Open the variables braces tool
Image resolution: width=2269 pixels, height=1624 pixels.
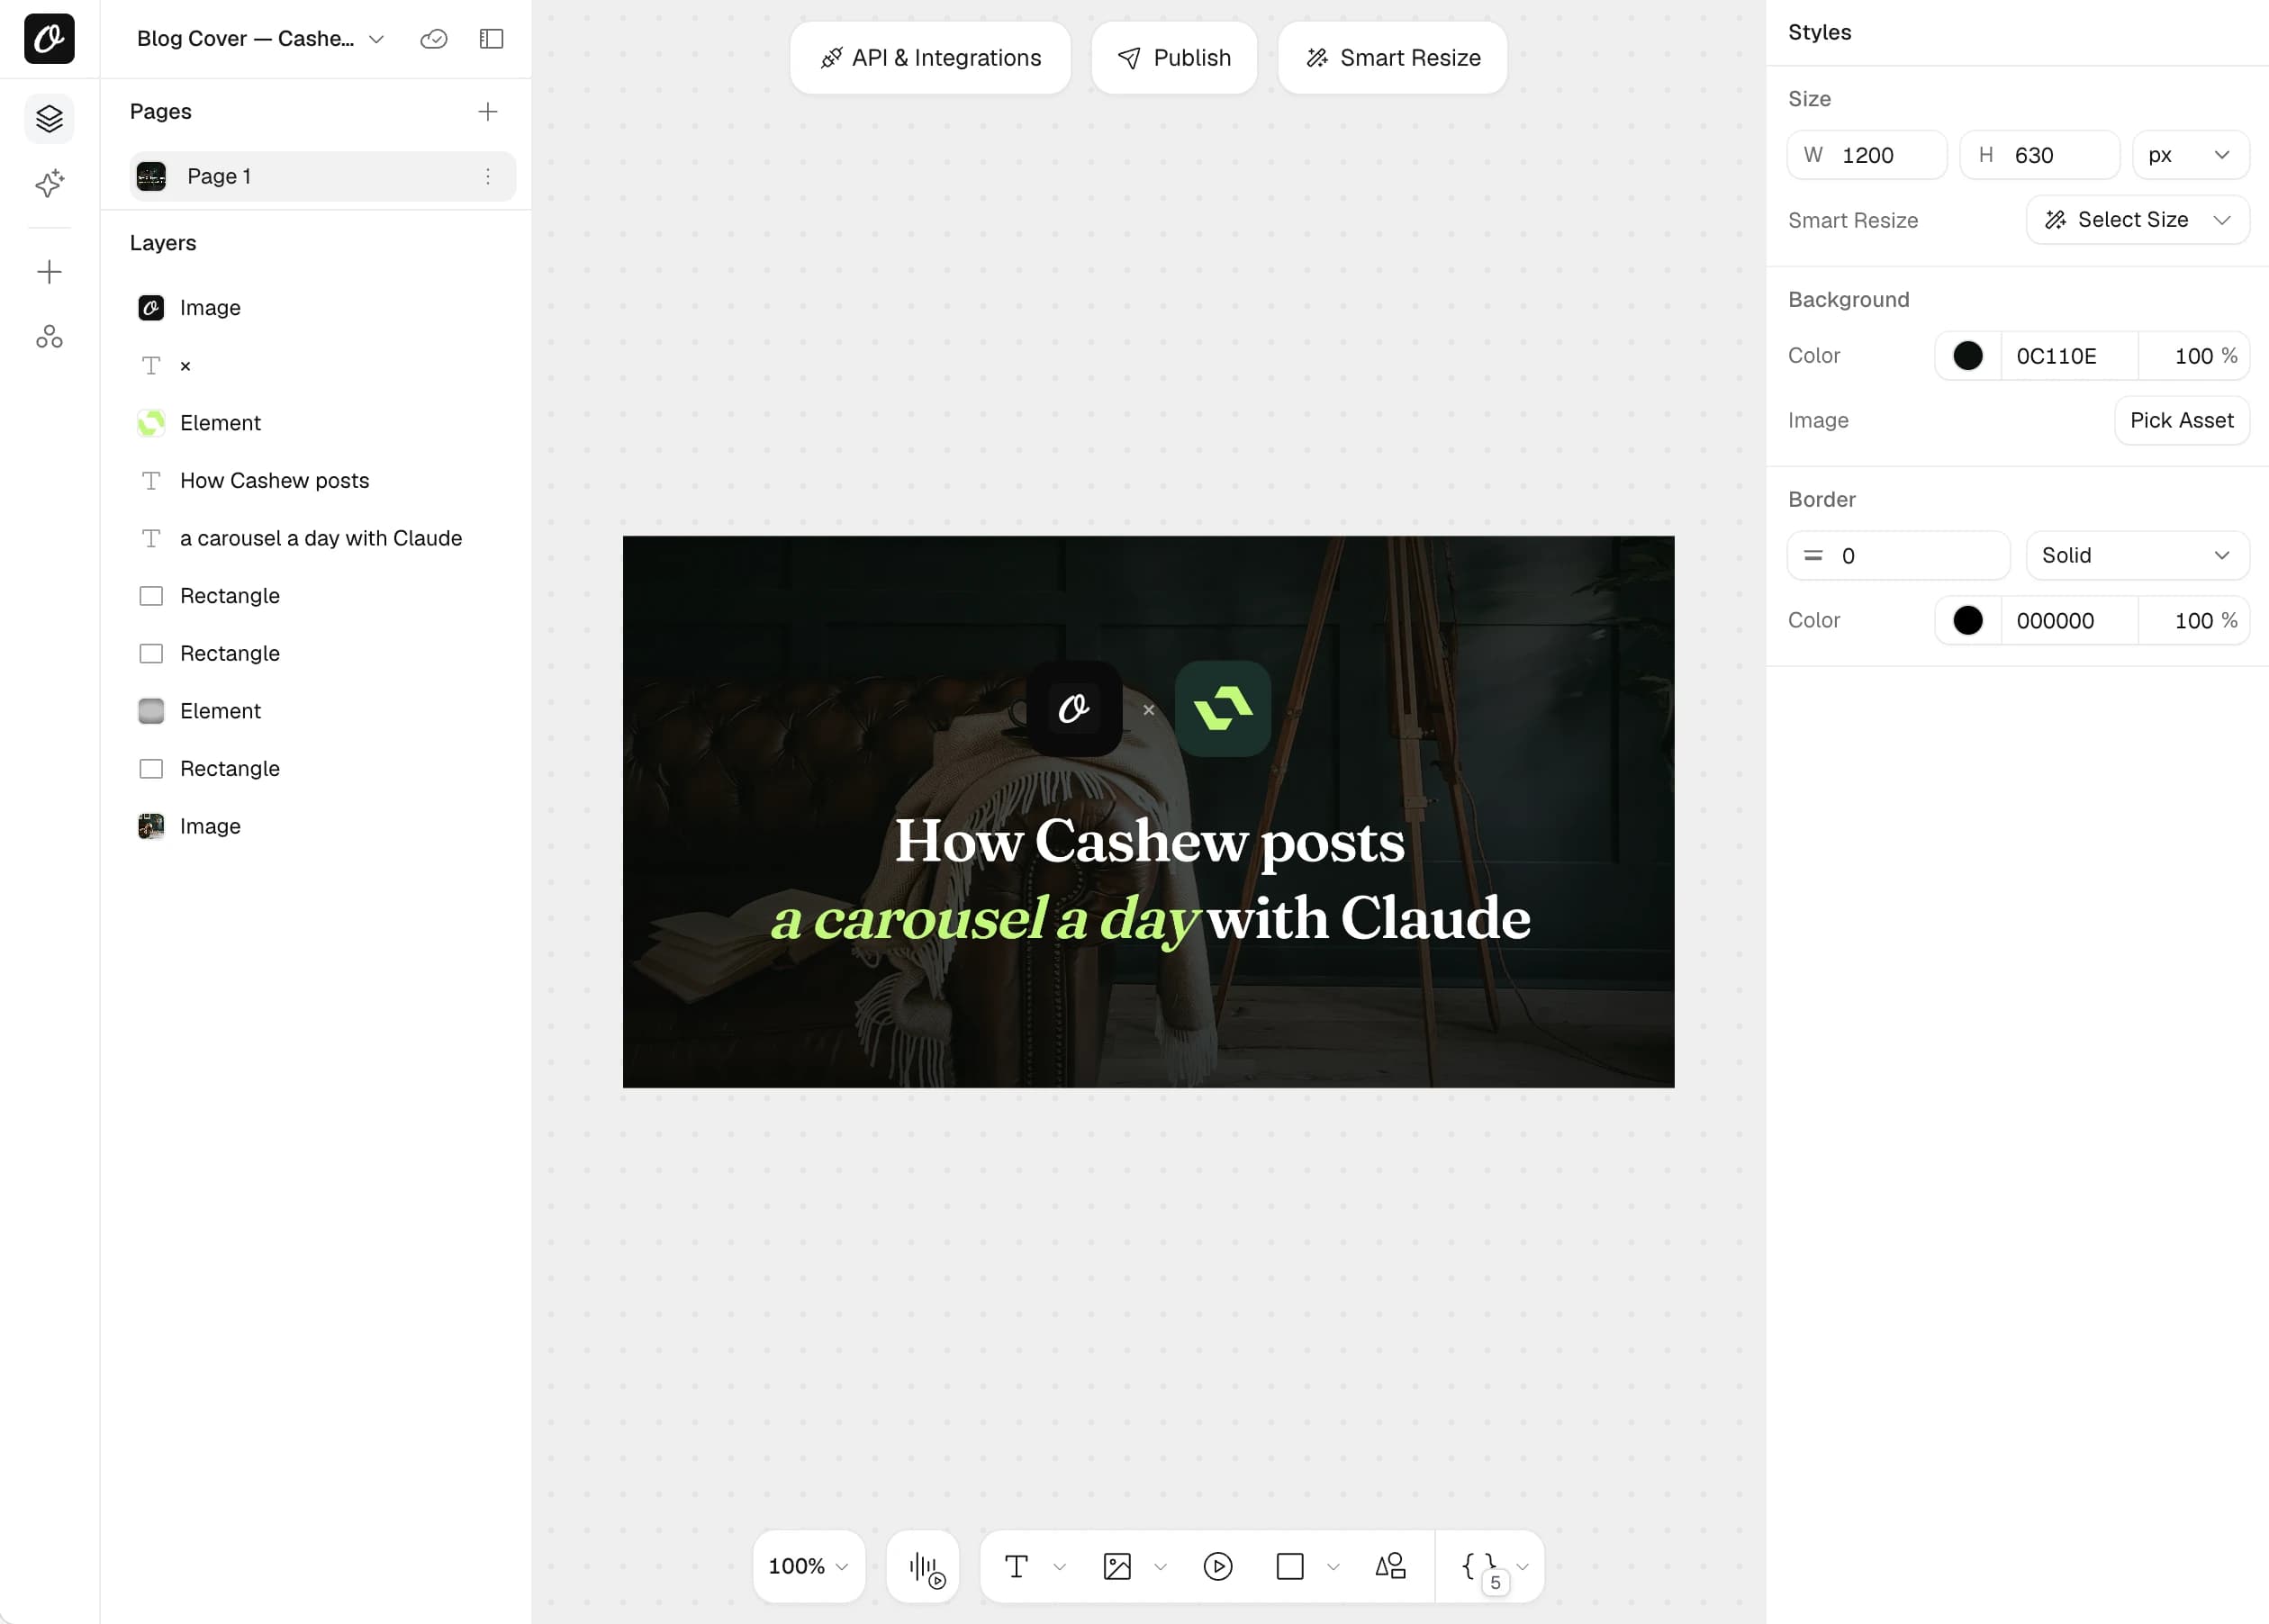(x=1481, y=1567)
